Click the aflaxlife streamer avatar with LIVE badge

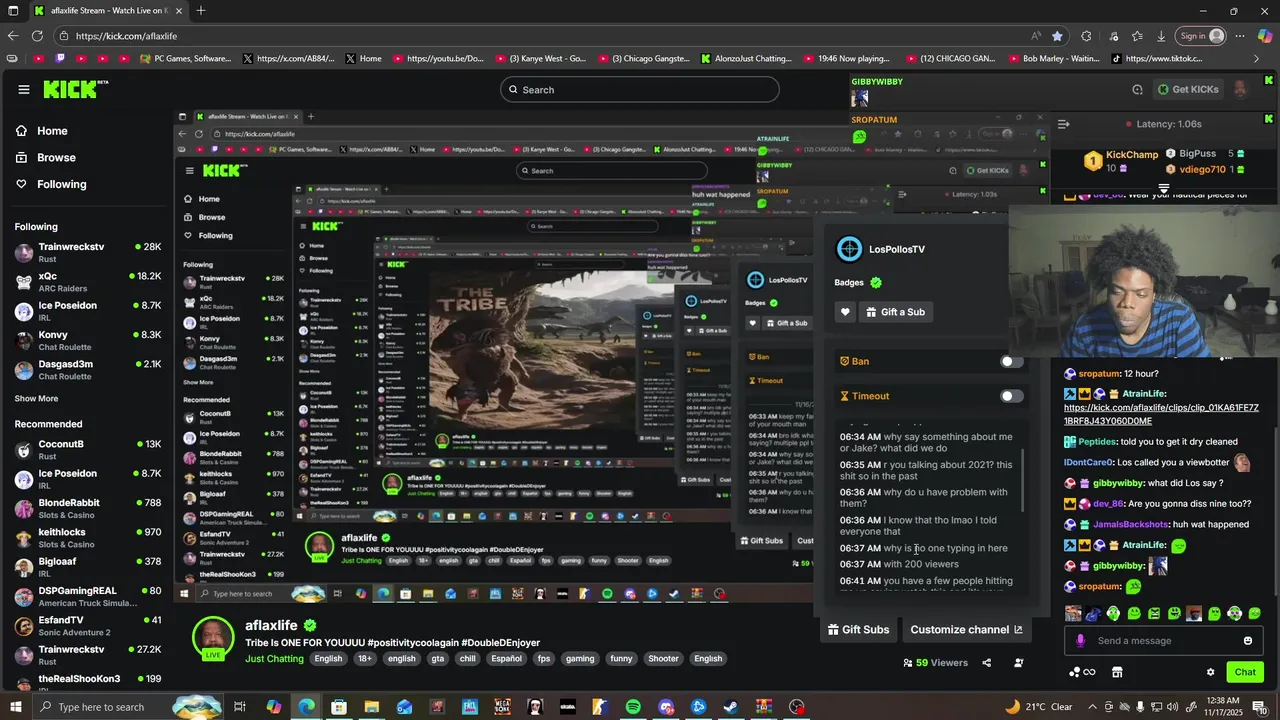[213, 640]
